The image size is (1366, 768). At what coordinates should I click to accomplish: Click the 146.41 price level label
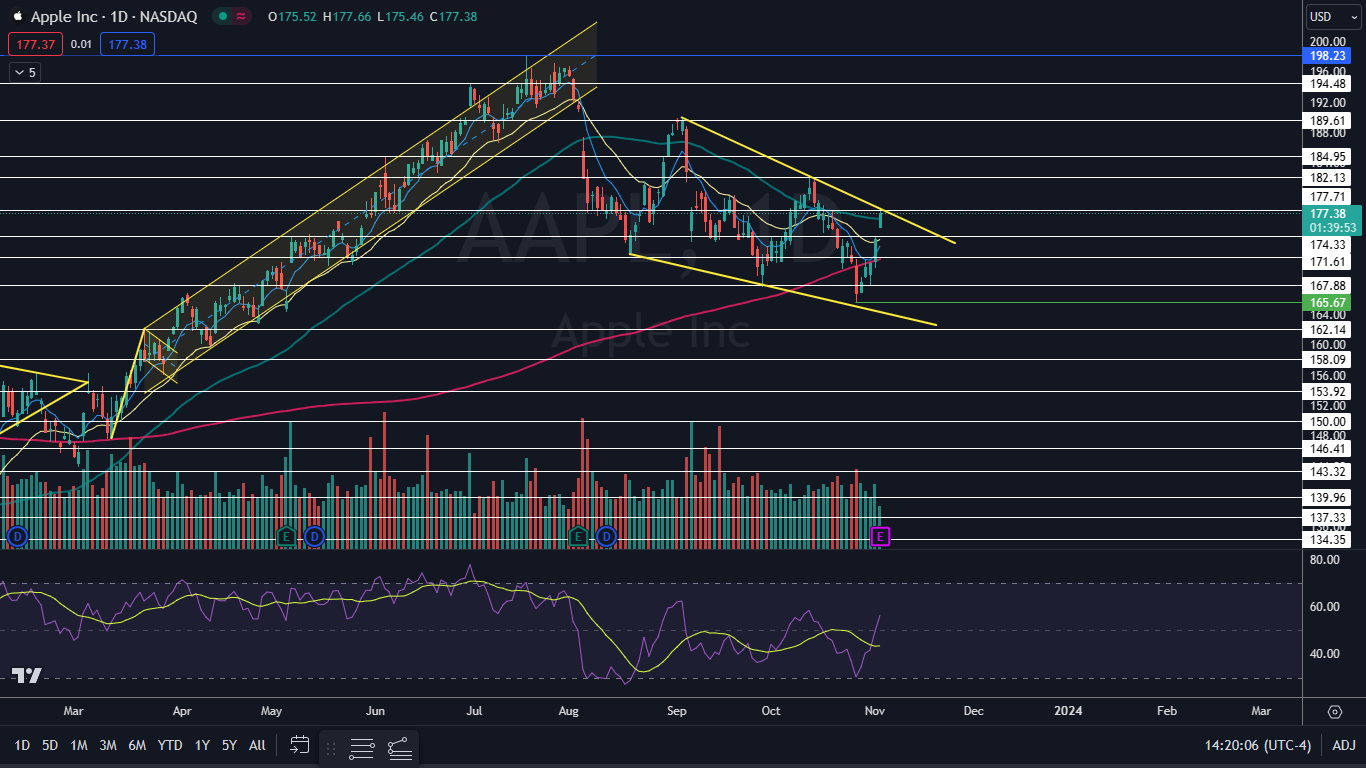coord(1328,451)
